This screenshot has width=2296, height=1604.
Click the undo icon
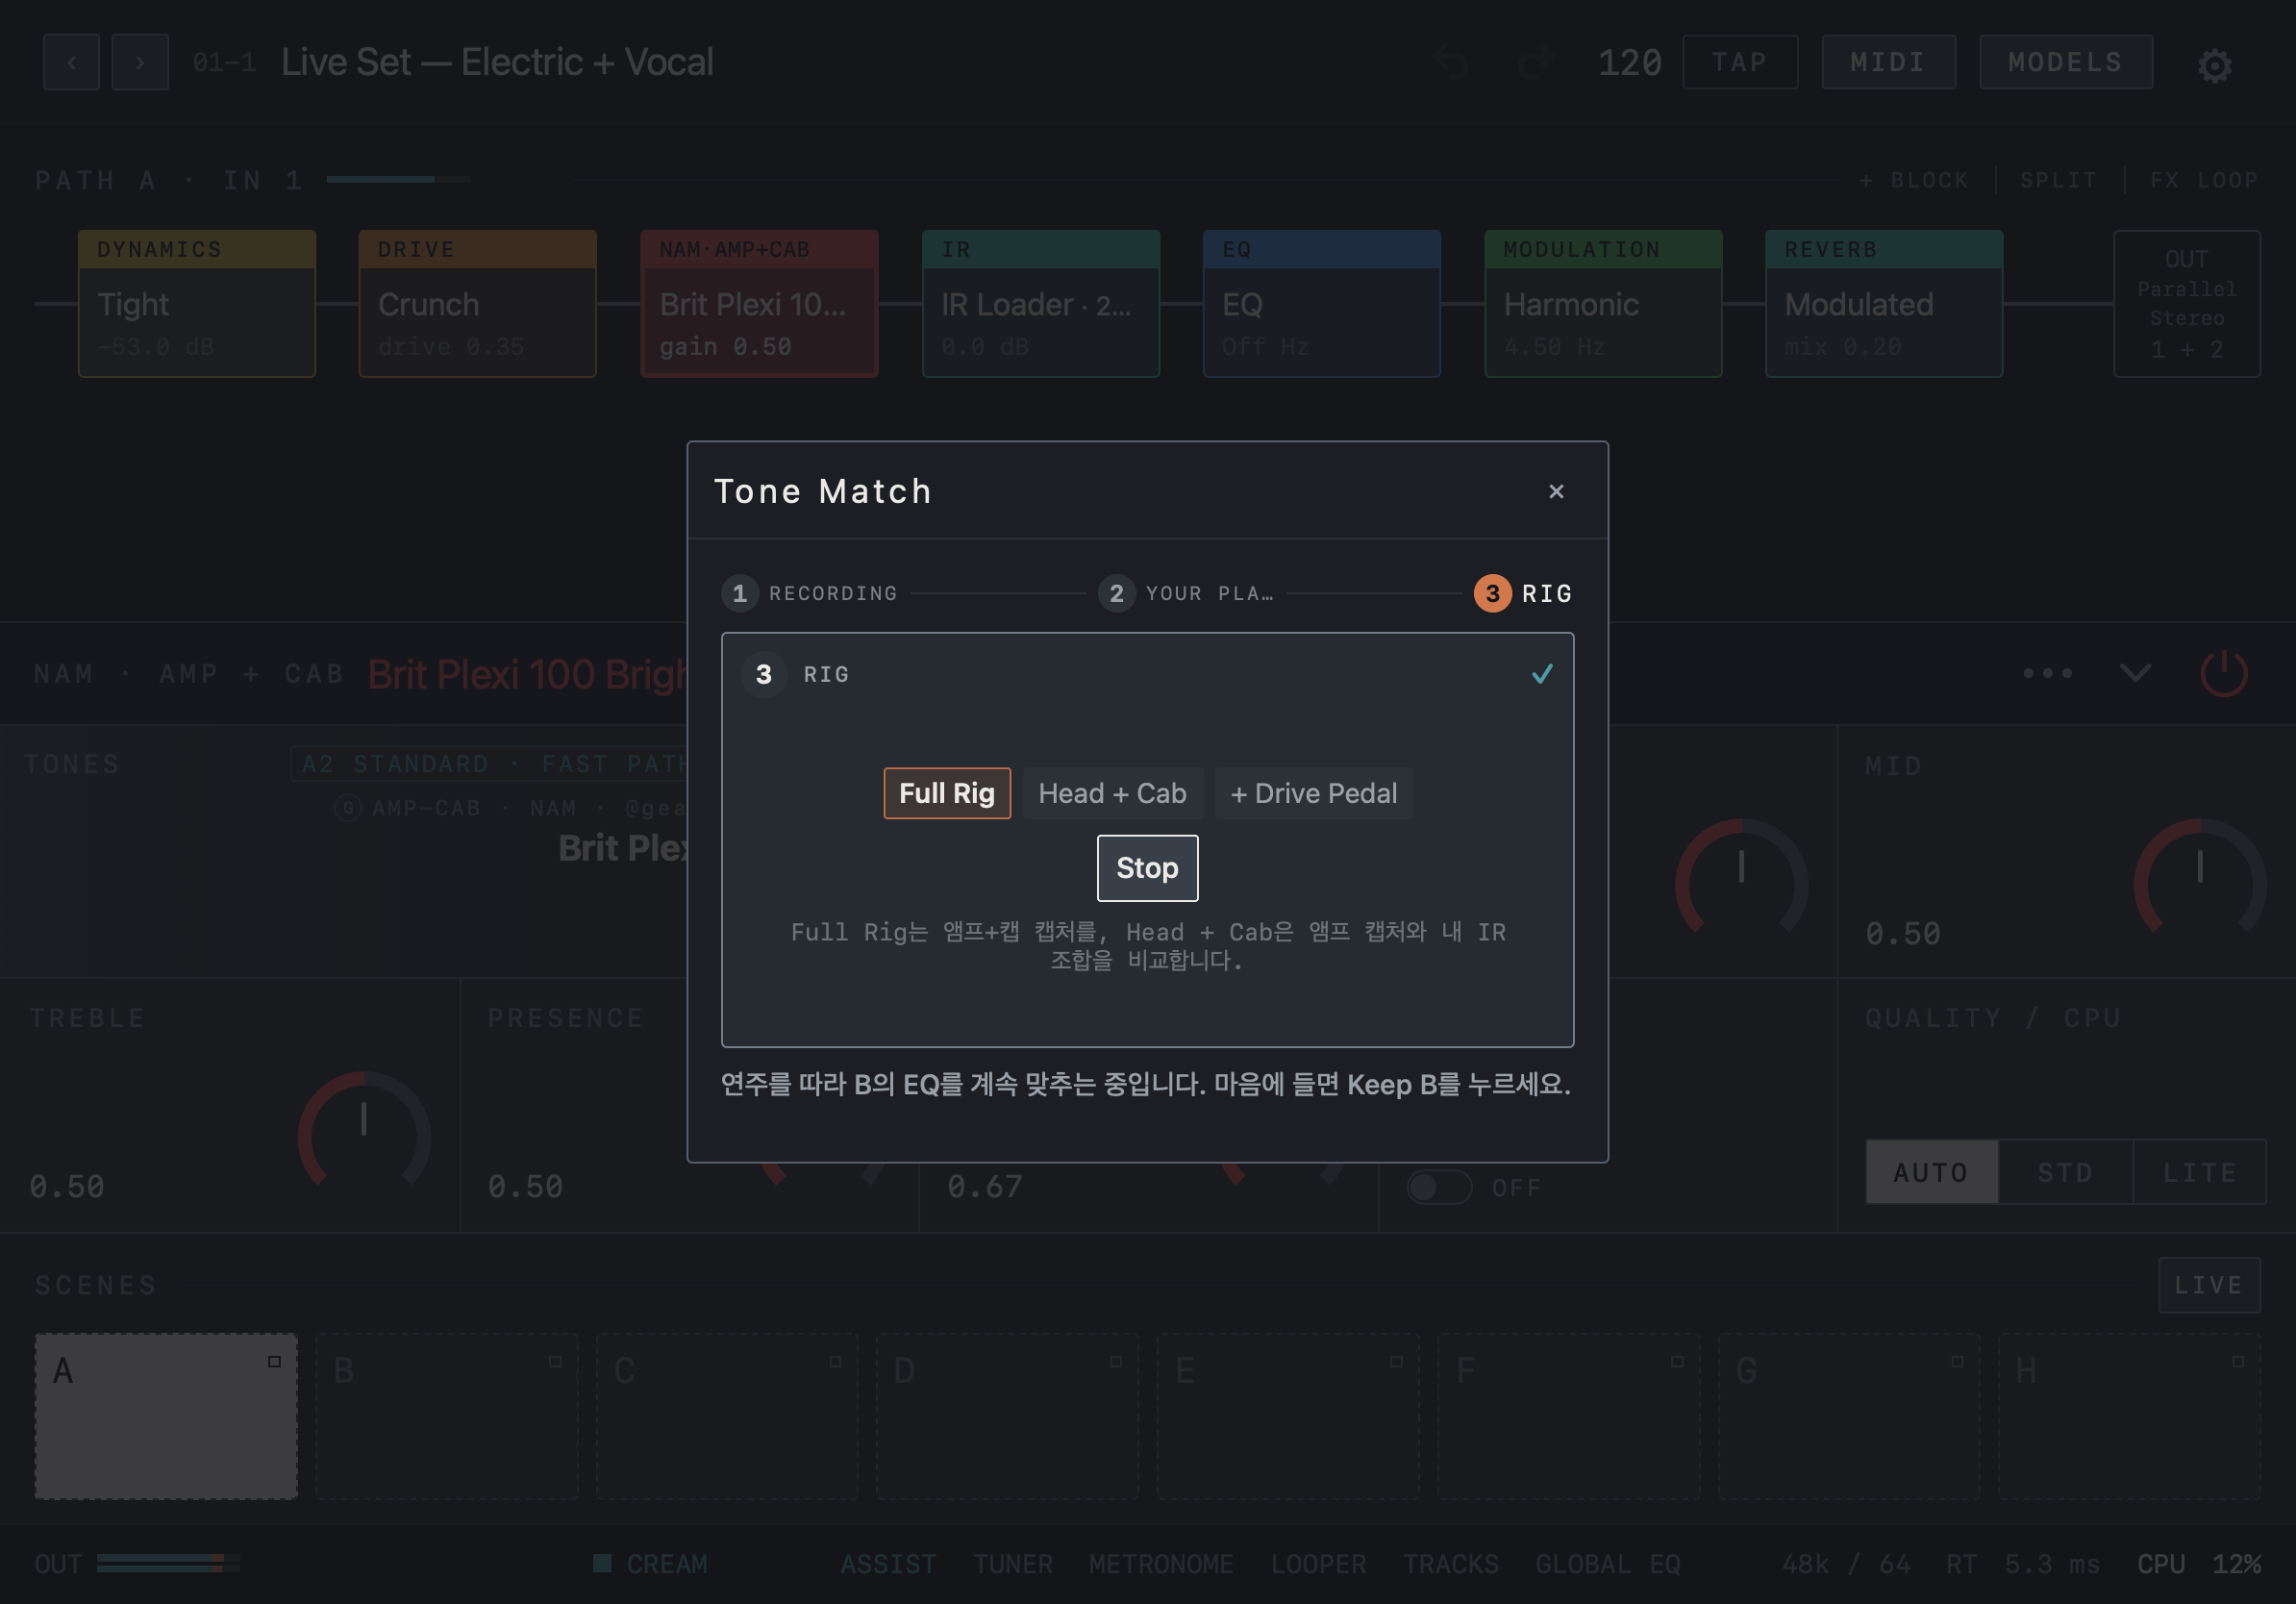[1451, 62]
